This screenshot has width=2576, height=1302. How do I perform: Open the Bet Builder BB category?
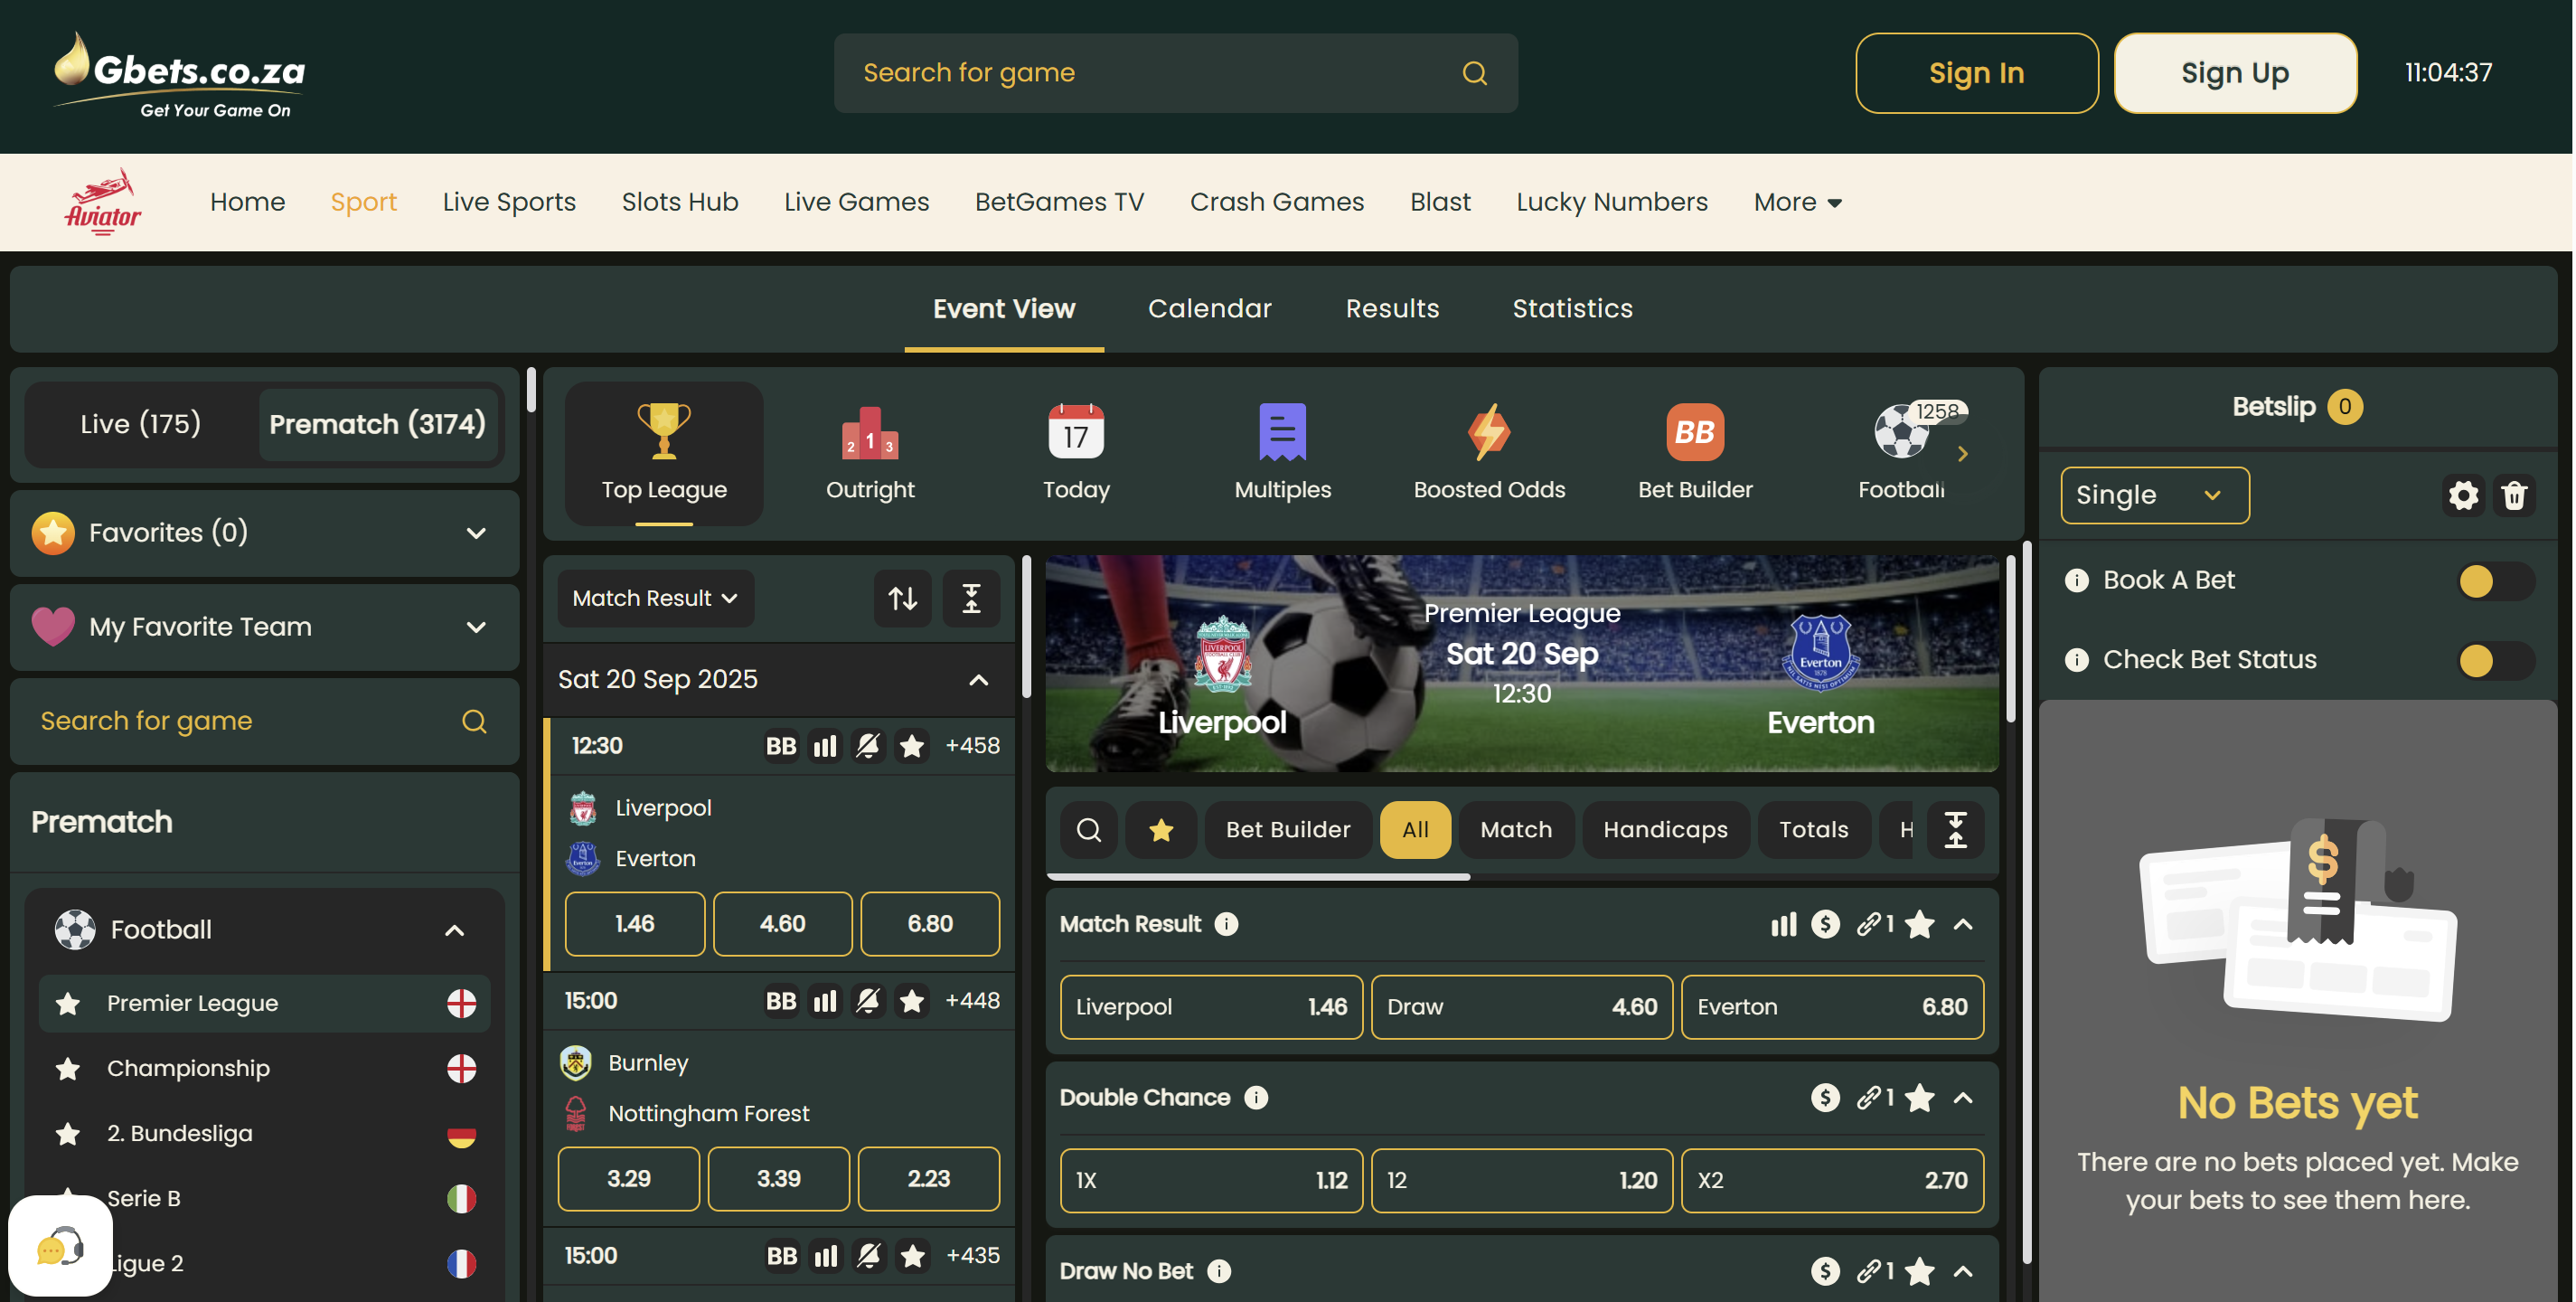tap(1695, 453)
